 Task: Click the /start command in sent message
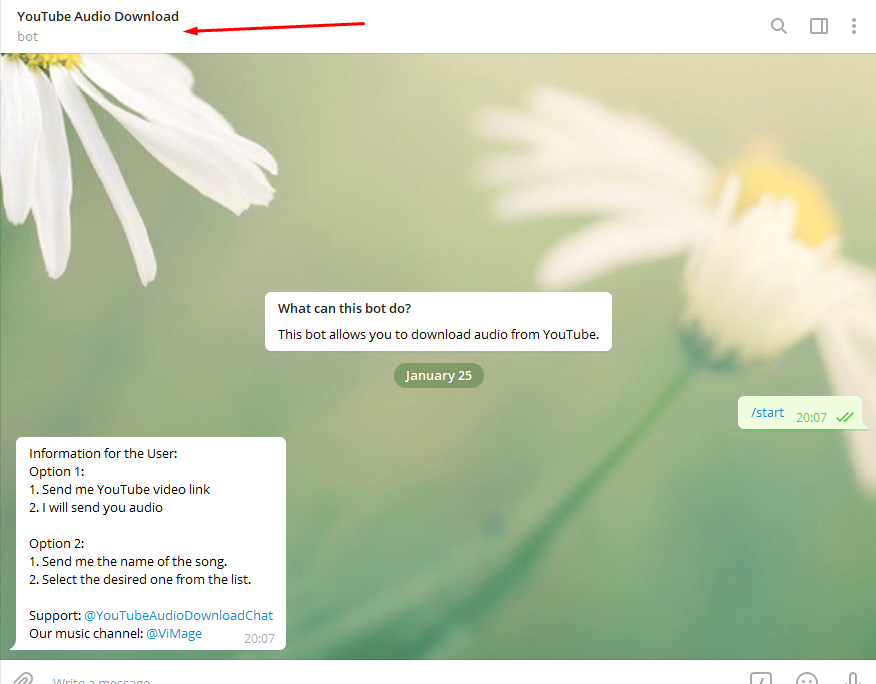click(x=767, y=412)
